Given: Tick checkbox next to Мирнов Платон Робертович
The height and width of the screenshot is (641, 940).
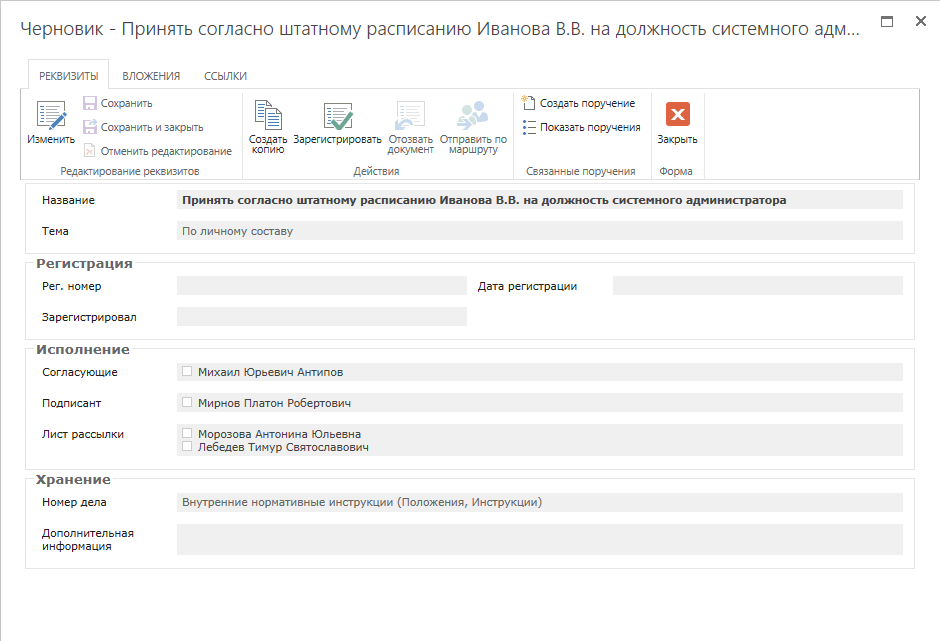Looking at the screenshot, I should tap(187, 402).
